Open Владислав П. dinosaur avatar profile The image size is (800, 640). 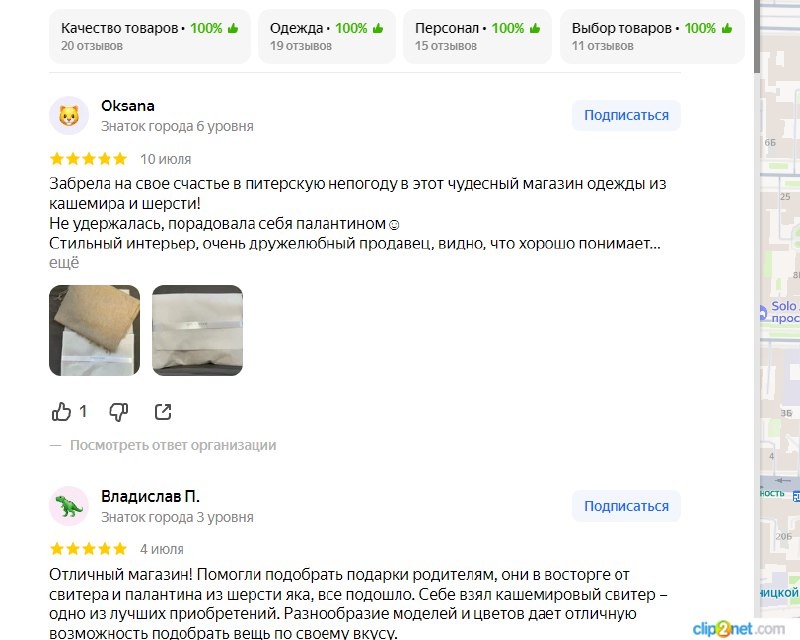pos(69,506)
